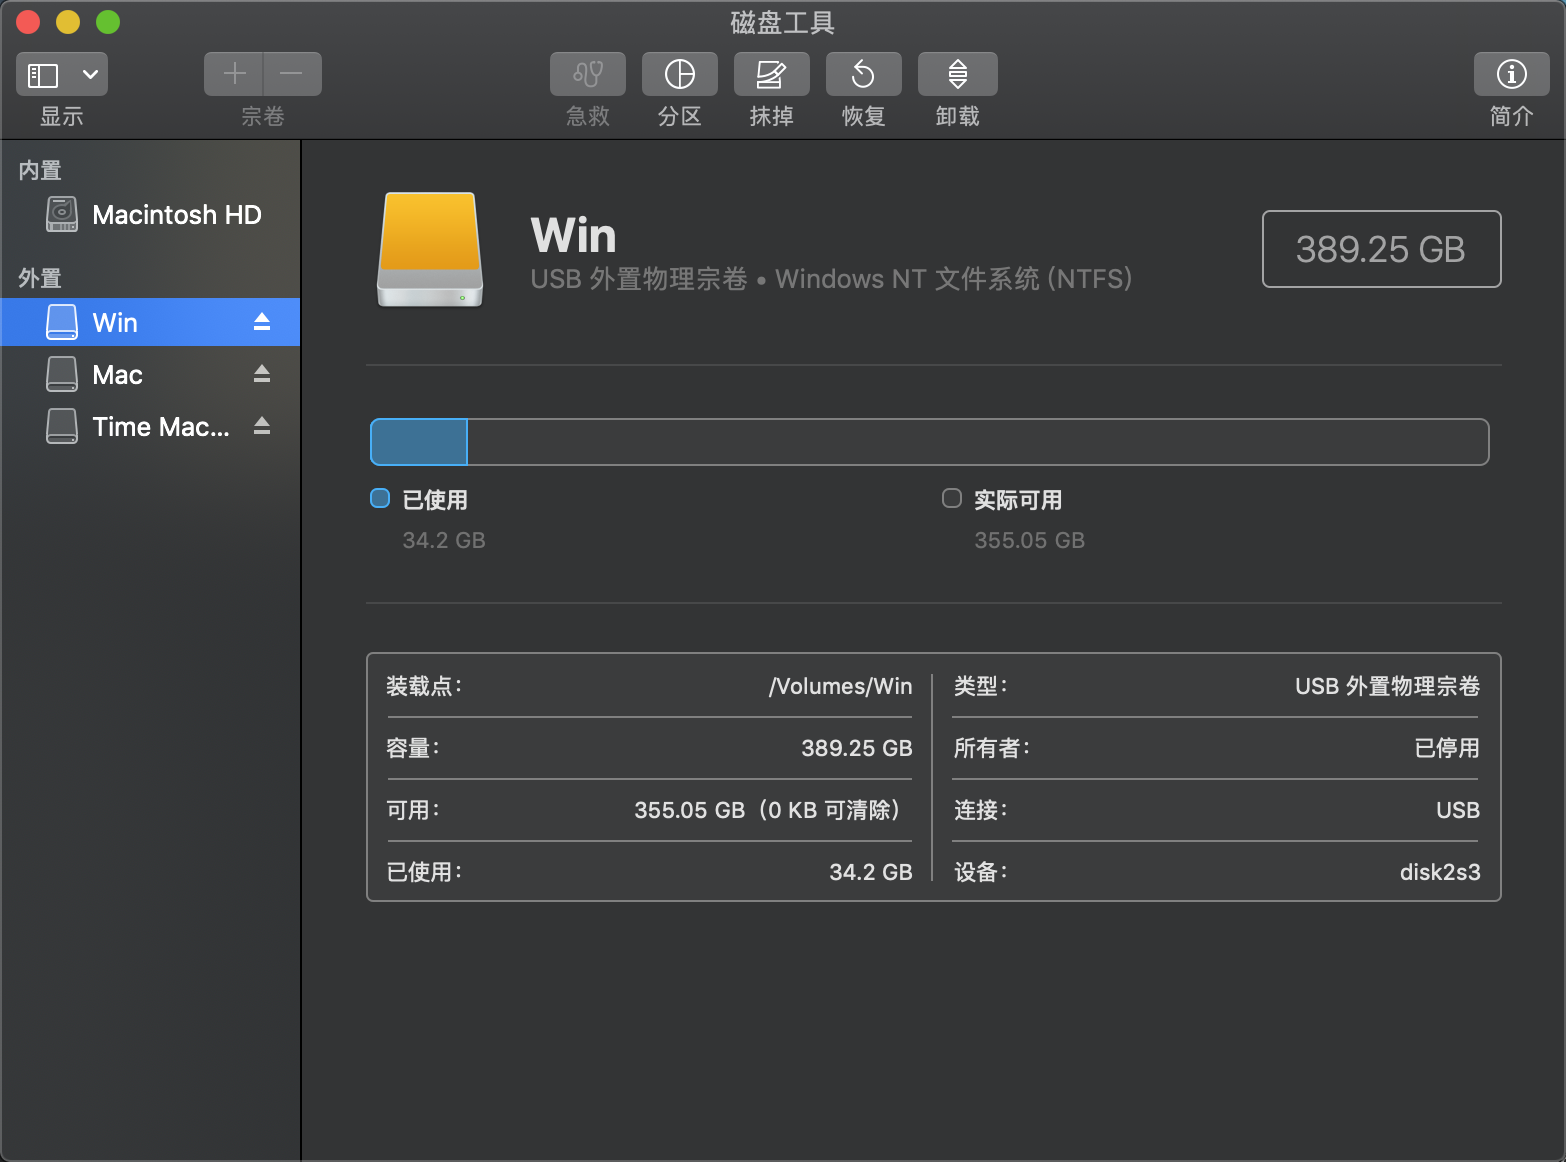This screenshot has width=1566, height=1162.
Task: Click the Mac drive icon in sidebar
Action: click(62, 374)
